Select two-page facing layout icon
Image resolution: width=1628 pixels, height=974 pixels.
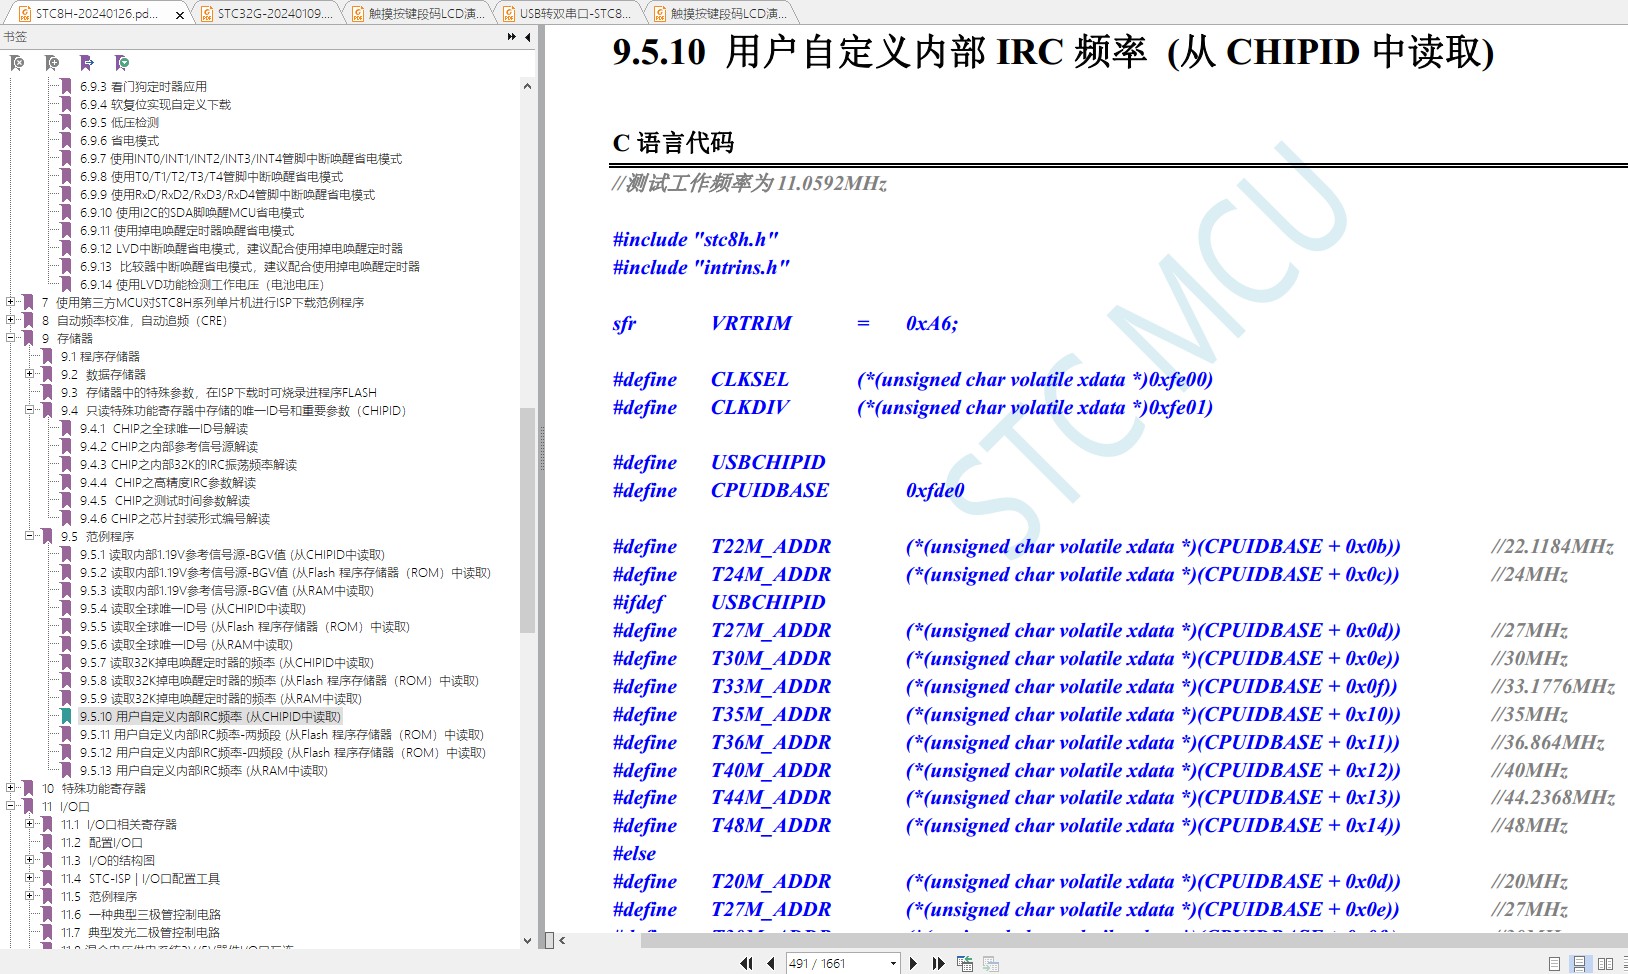1605,964
